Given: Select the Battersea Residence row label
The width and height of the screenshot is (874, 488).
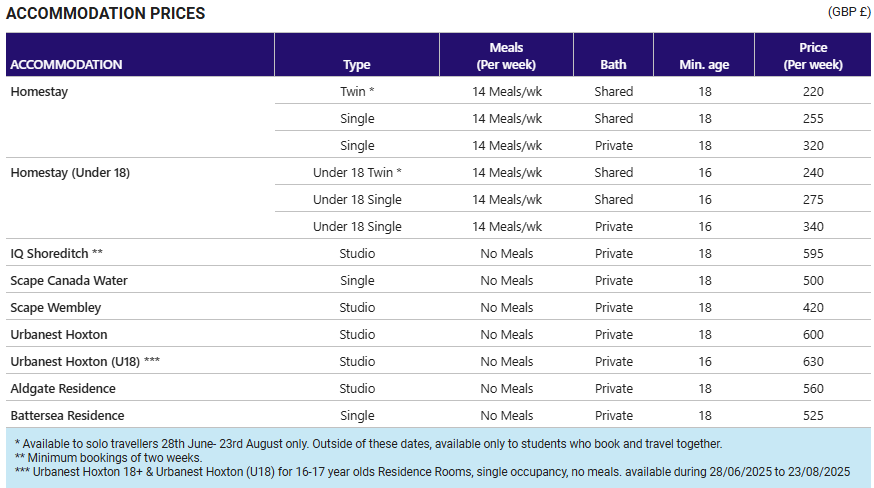Looking at the screenshot, I should [67, 415].
